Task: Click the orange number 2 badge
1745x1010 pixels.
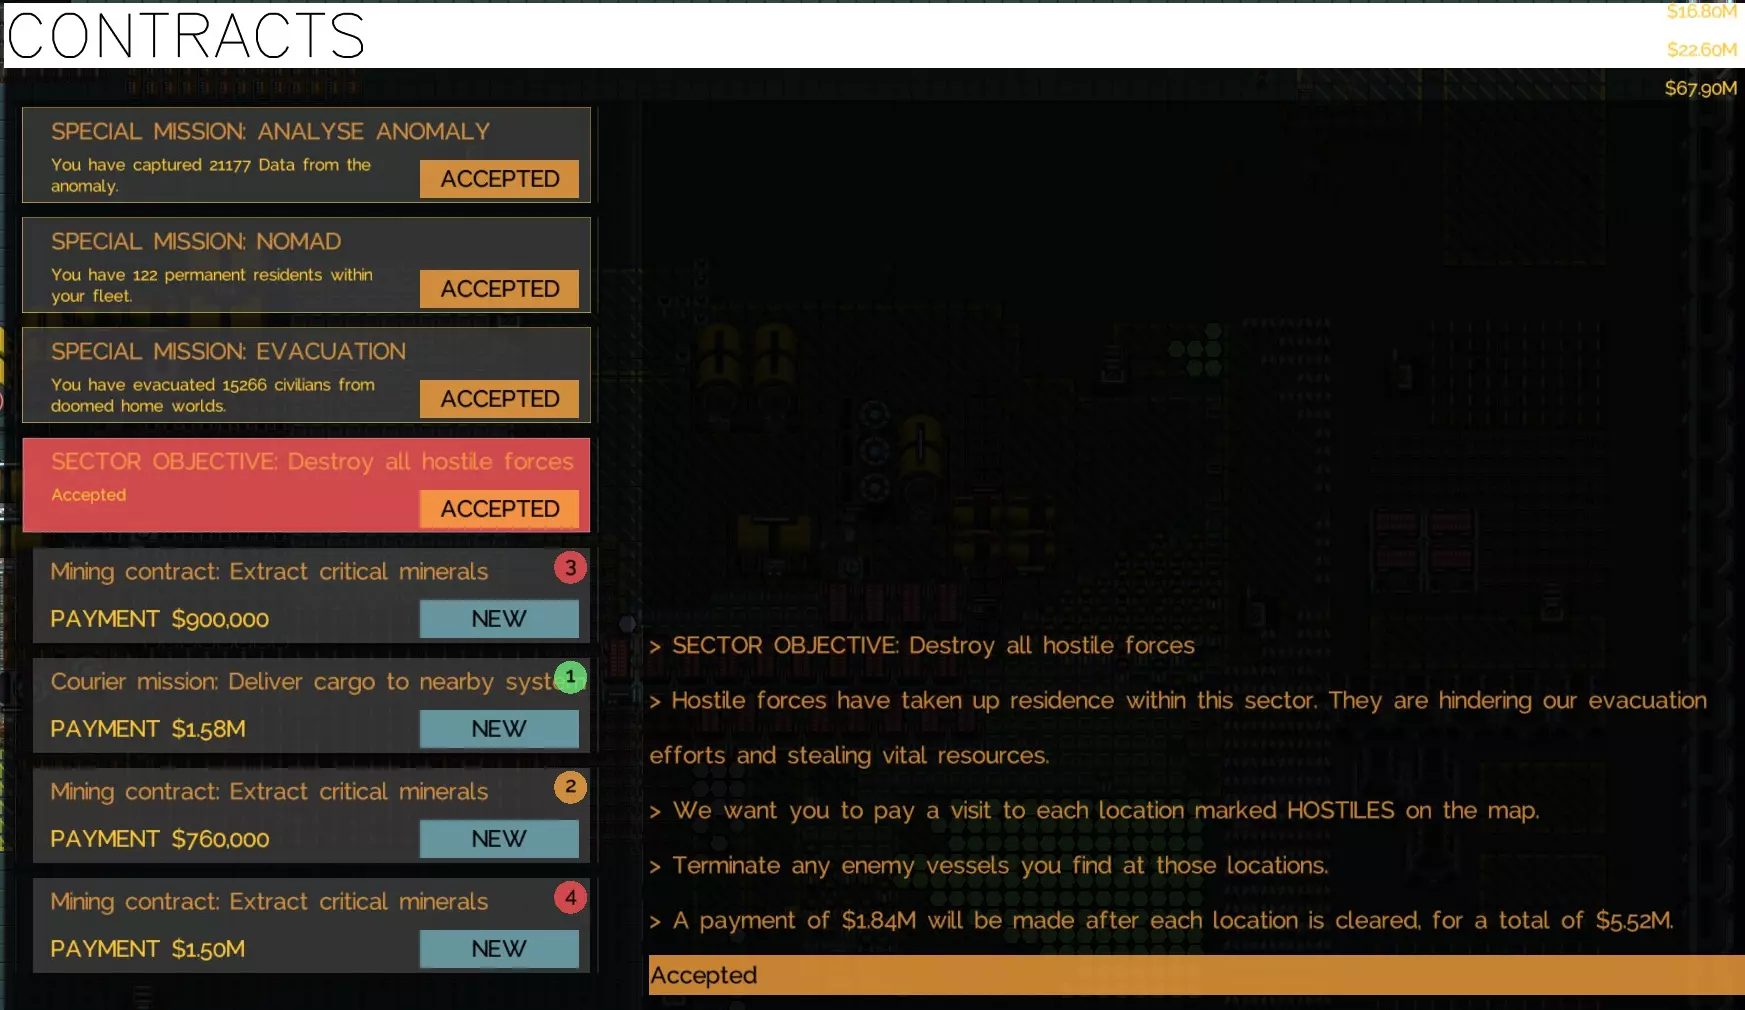Action: pyautogui.click(x=570, y=787)
